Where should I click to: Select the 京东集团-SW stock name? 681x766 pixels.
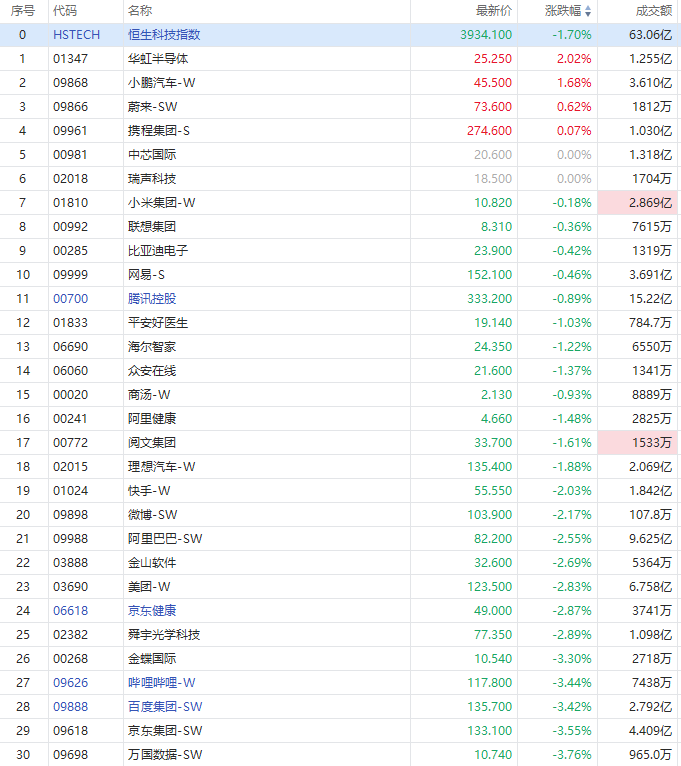(165, 730)
